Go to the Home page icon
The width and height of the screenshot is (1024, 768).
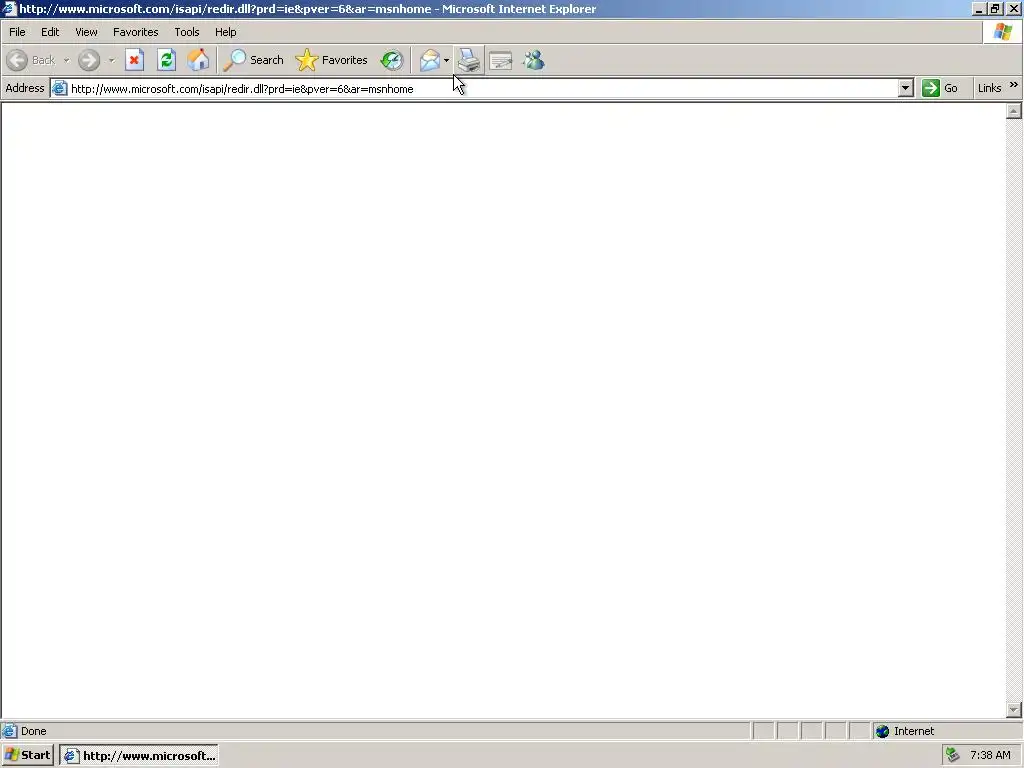click(x=199, y=60)
